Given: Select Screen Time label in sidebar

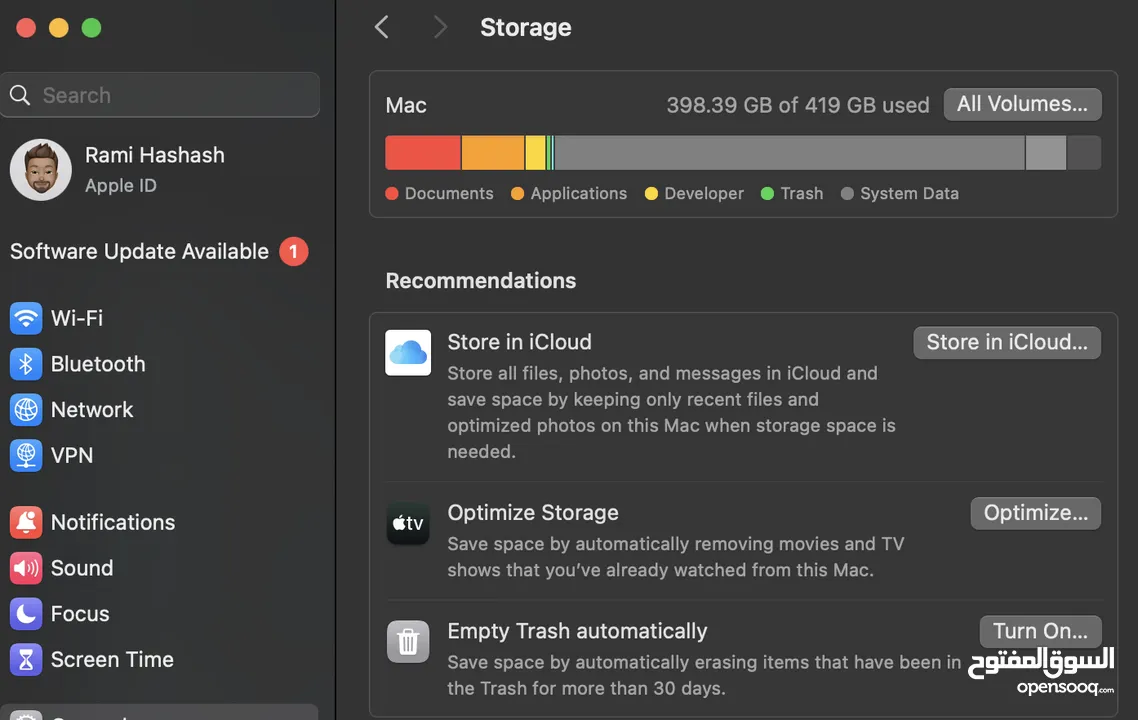Looking at the screenshot, I should click(x=112, y=660).
